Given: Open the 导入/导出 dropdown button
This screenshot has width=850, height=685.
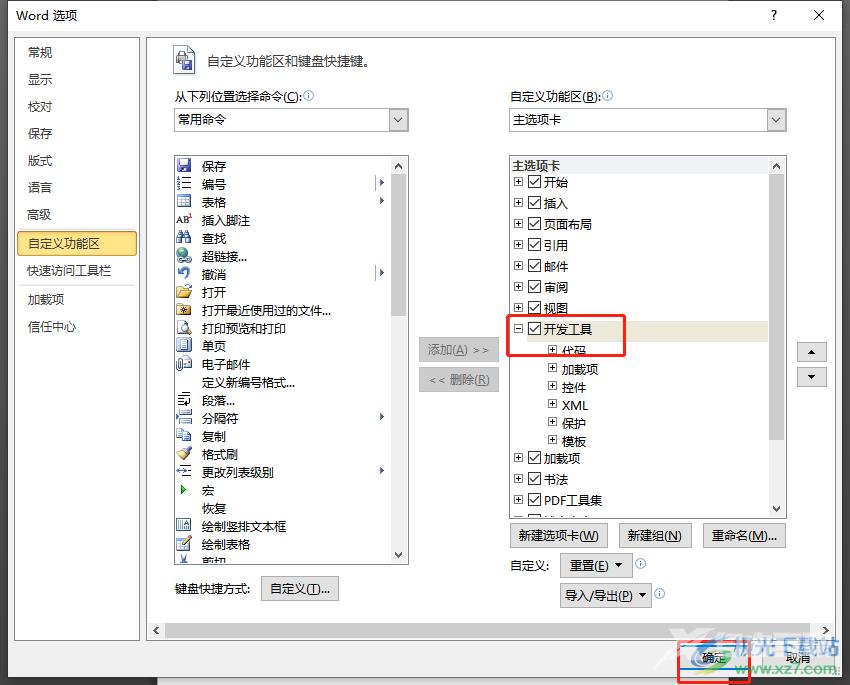Looking at the screenshot, I should coord(606,596).
